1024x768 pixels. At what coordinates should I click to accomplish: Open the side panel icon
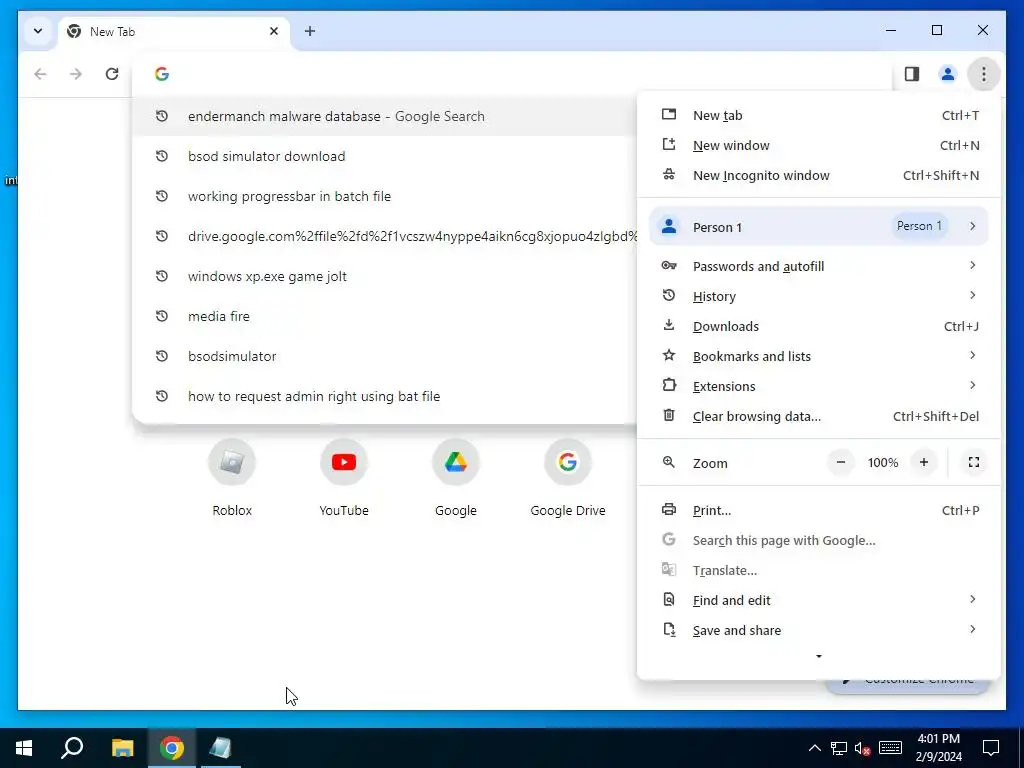coord(912,74)
